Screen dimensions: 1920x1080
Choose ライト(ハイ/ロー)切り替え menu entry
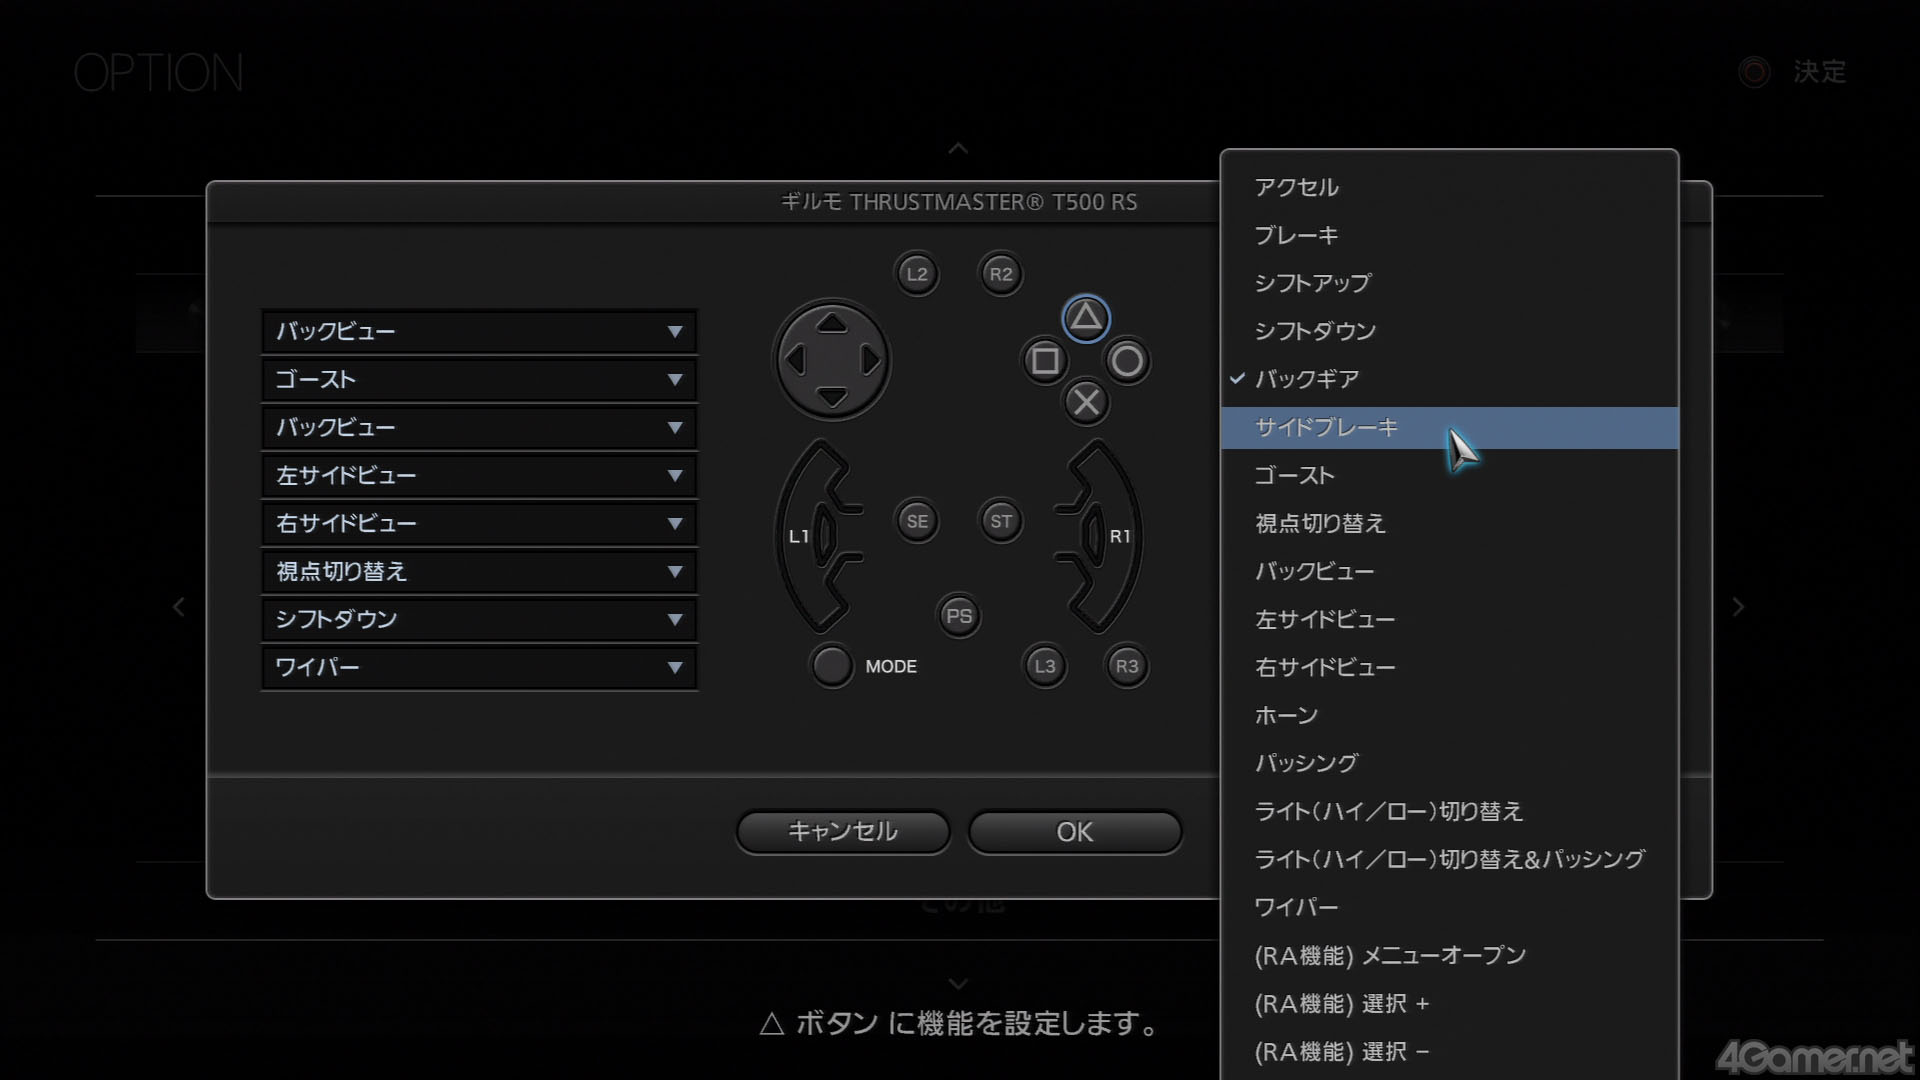point(1449,811)
